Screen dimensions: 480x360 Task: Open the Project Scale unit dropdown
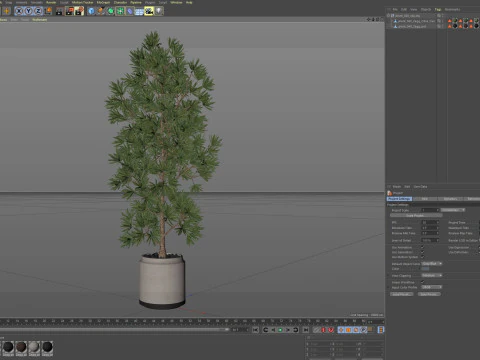453,210
